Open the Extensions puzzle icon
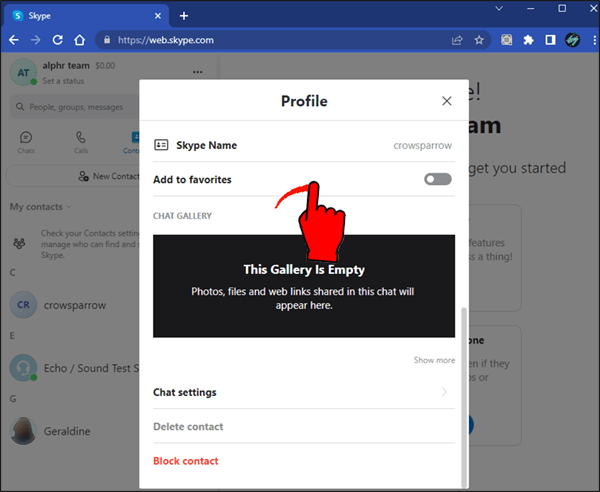This screenshot has width=600, height=492. coord(528,40)
